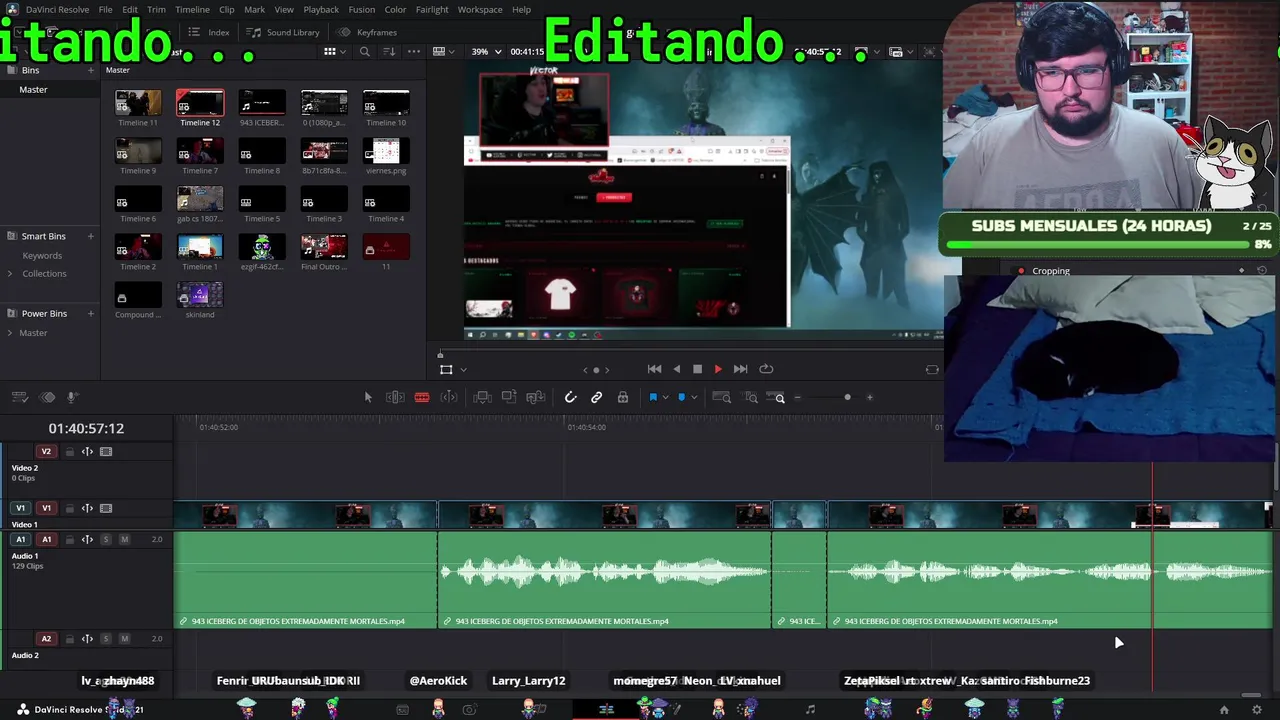The width and height of the screenshot is (1280, 720).
Task: Open the marker color dropdown arrow
Action: coord(694,398)
